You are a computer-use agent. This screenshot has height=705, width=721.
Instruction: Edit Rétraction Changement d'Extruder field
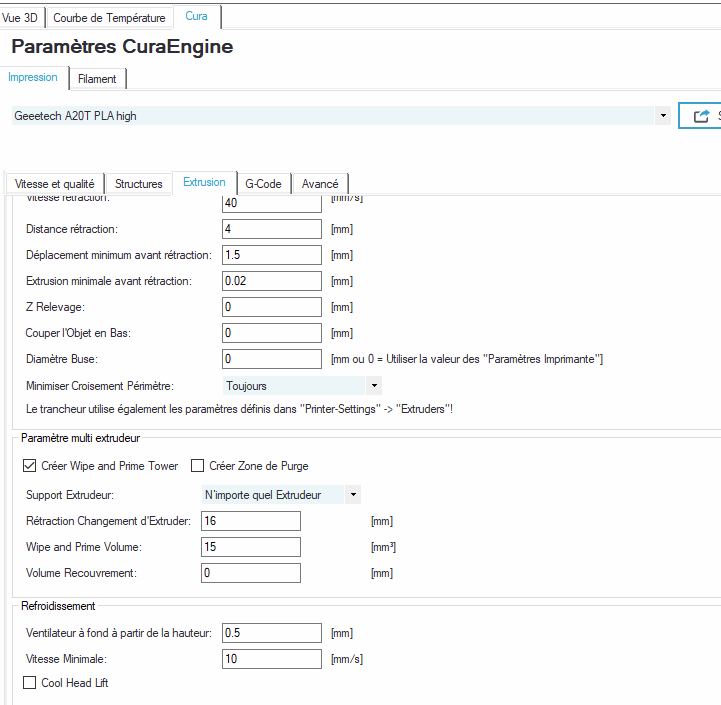pyautogui.click(x=251, y=521)
